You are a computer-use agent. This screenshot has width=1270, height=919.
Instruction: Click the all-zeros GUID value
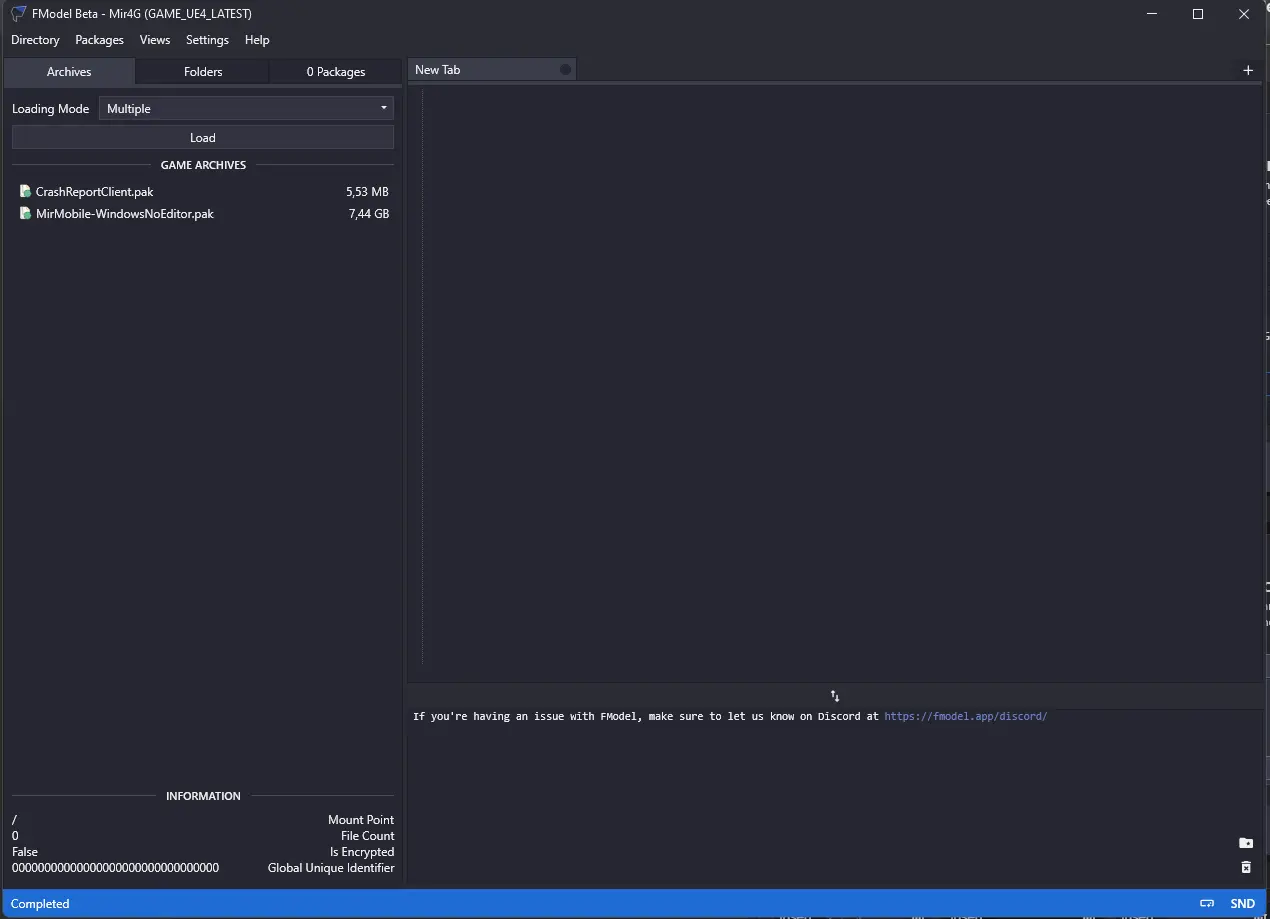tap(115, 868)
